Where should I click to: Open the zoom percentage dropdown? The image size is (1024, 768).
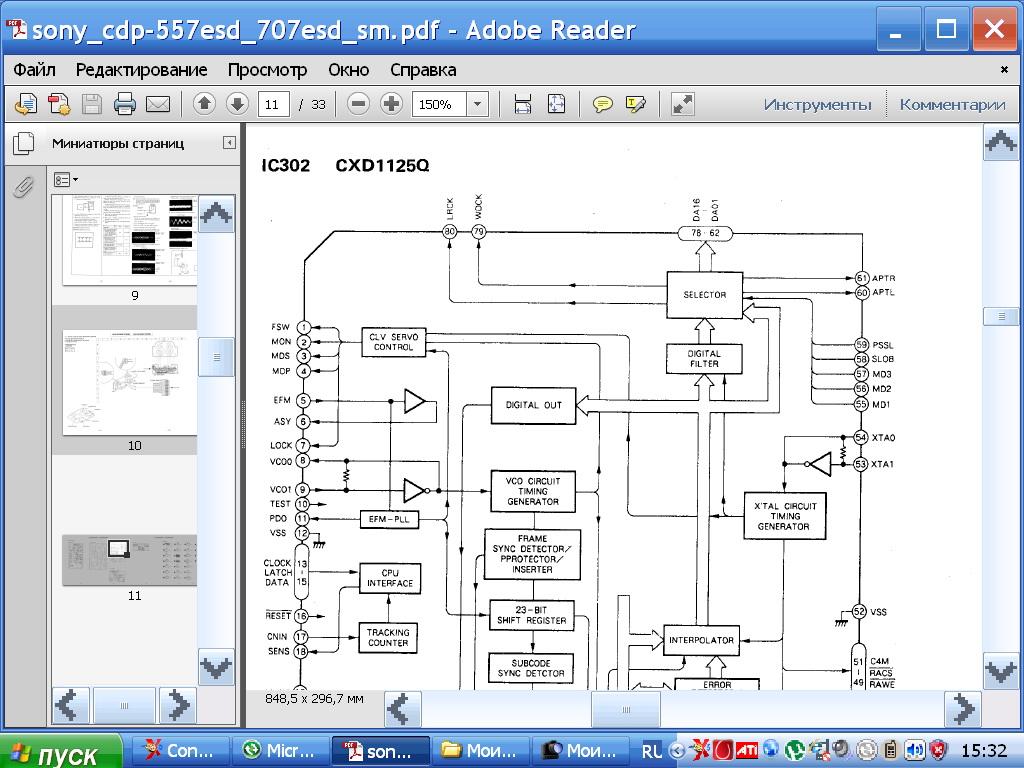click(477, 104)
